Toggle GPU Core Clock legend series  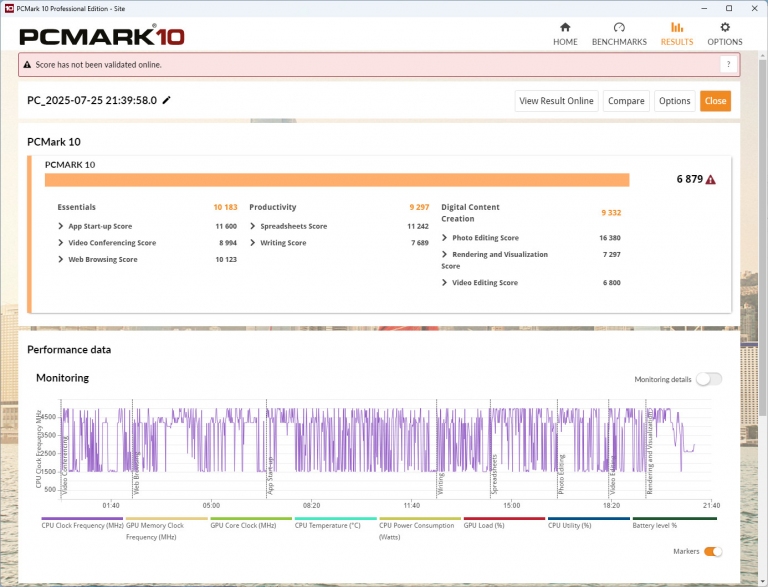point(251,524)
